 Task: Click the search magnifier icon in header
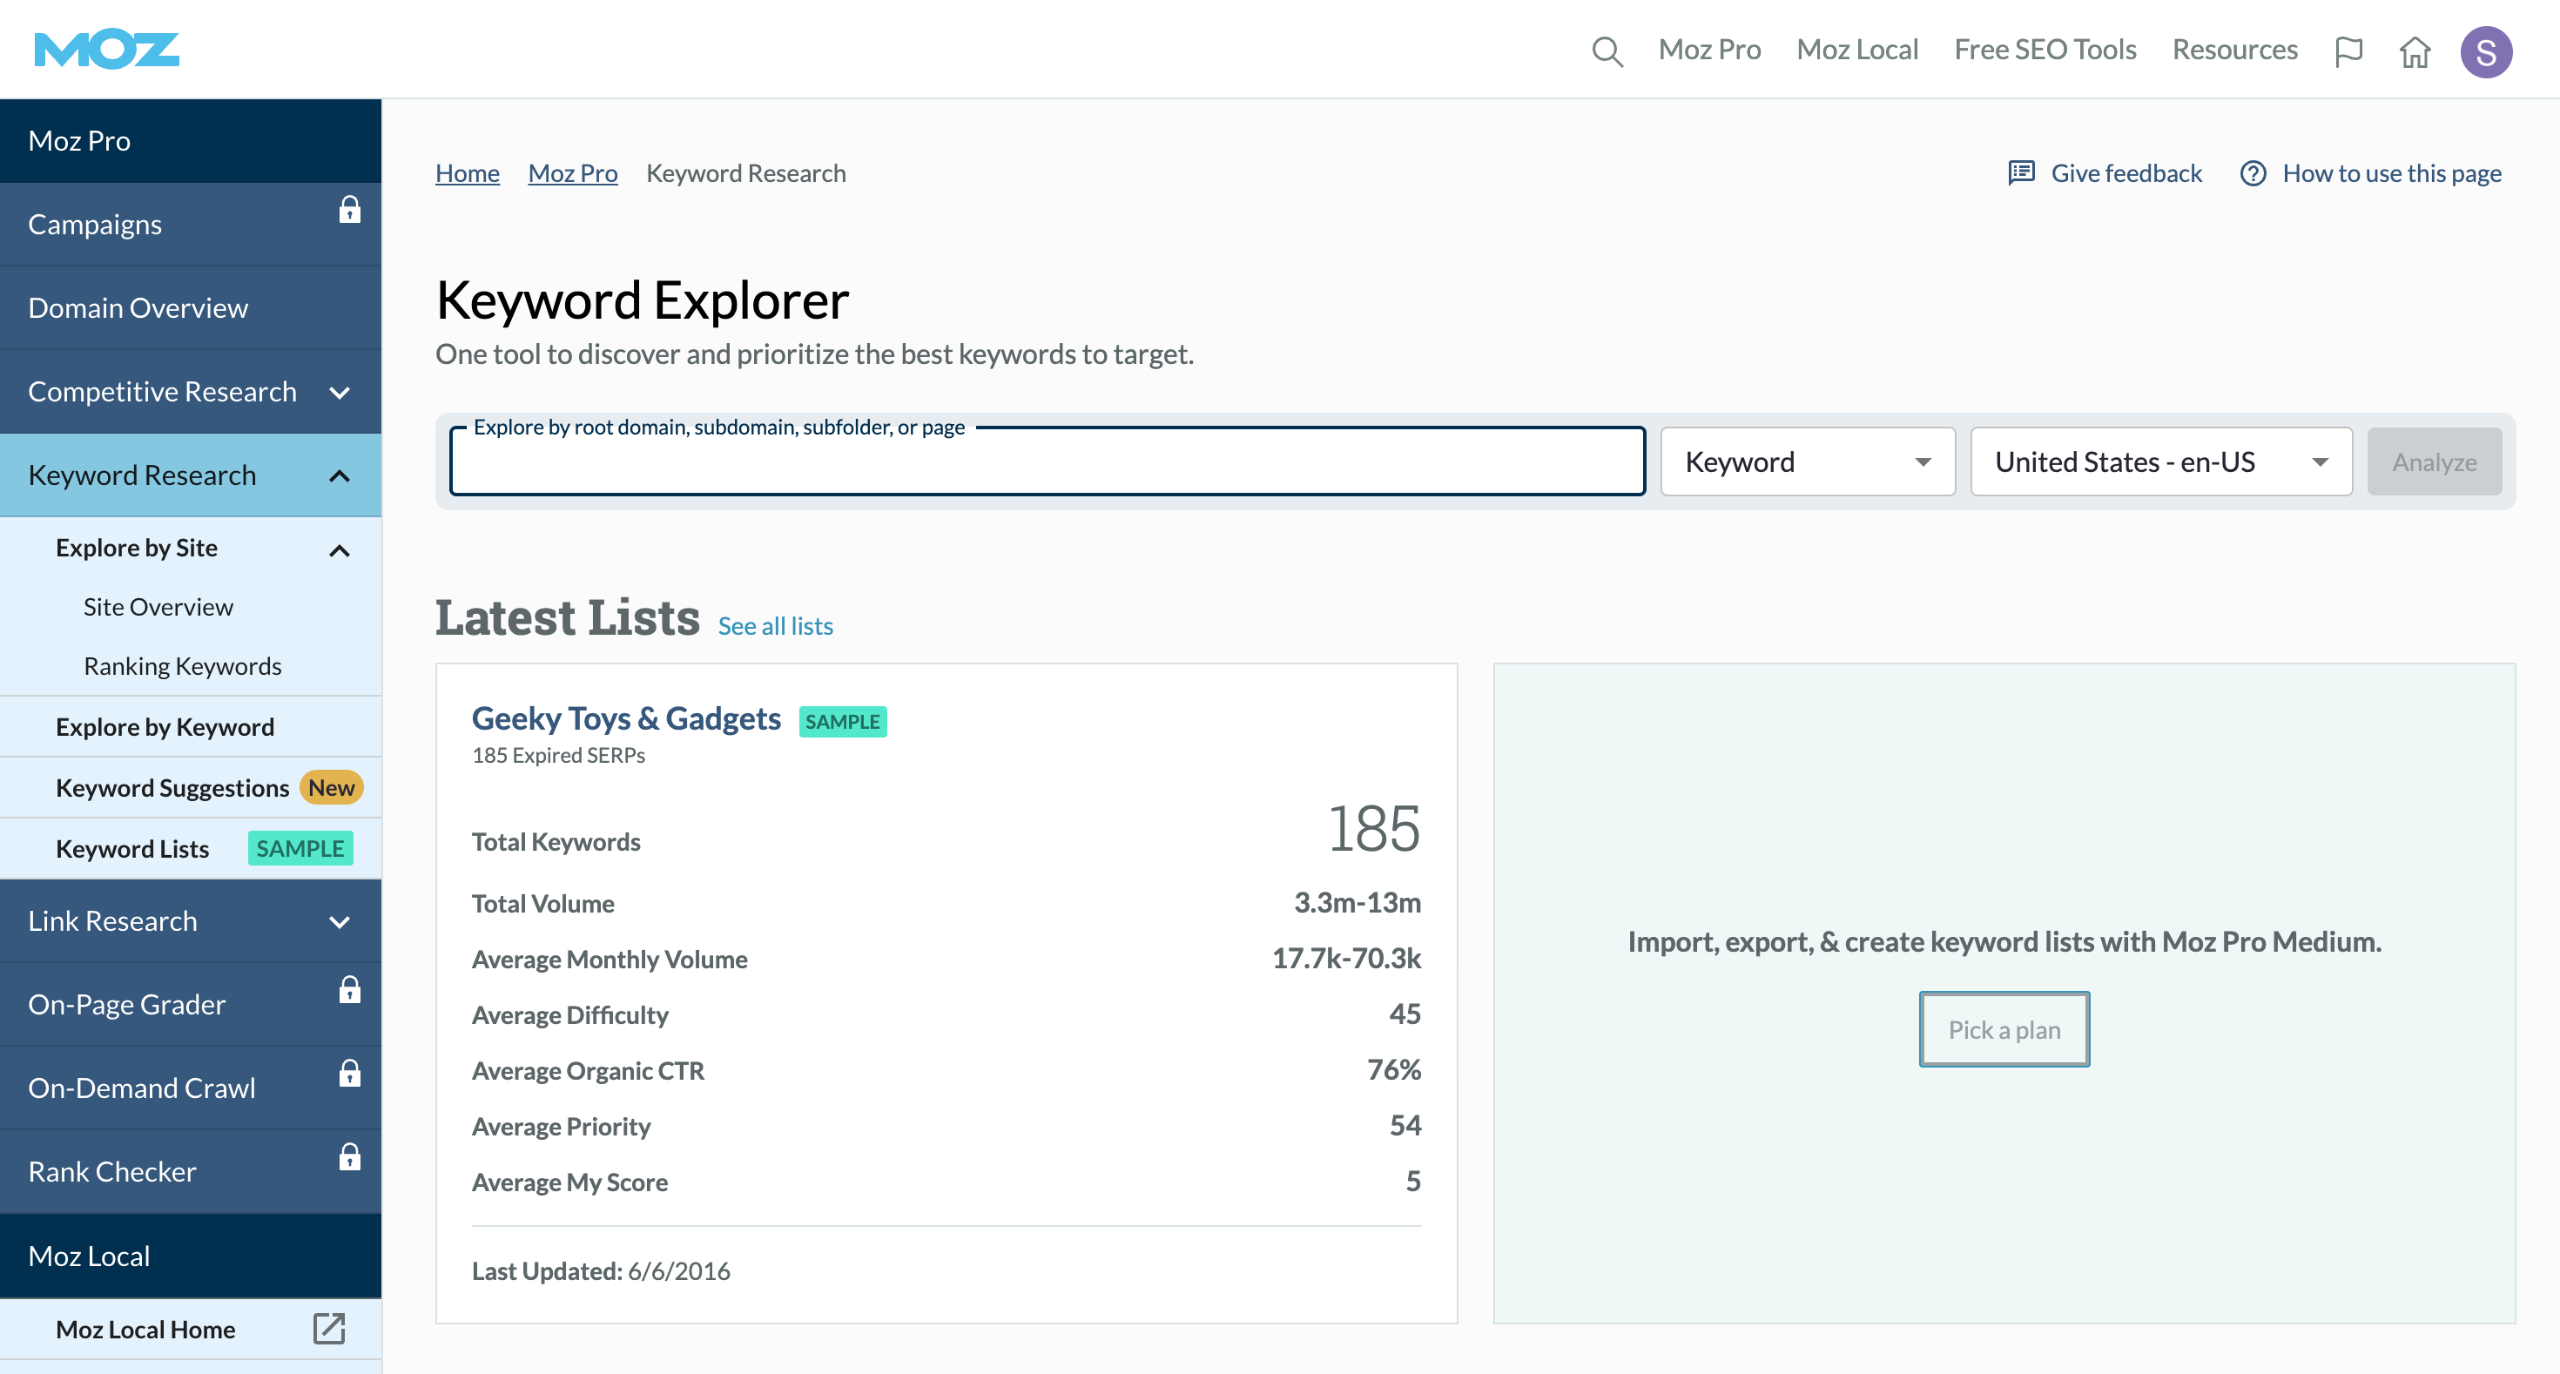click(x=1606, y=50)
